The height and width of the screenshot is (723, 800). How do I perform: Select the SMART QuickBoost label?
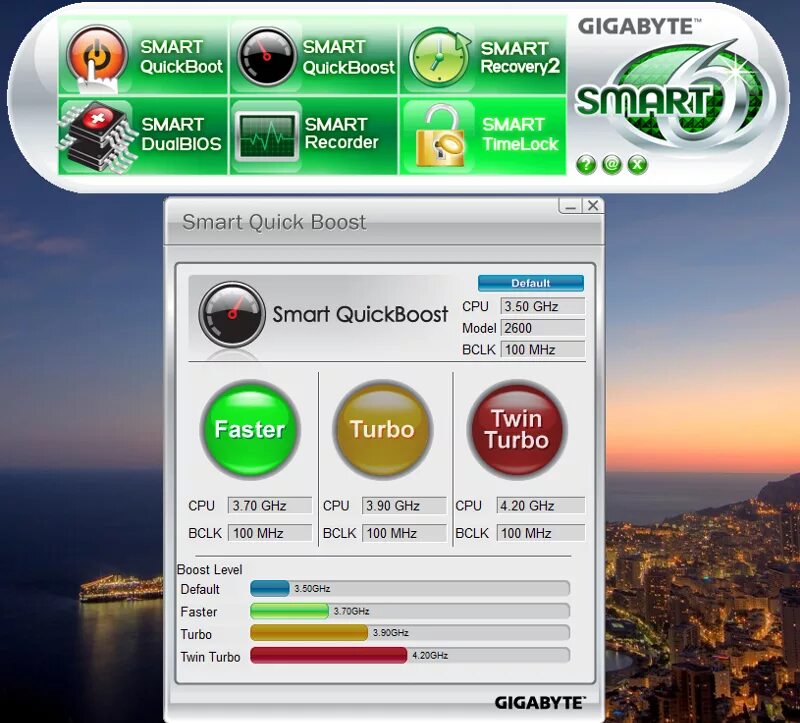(348, 57)
